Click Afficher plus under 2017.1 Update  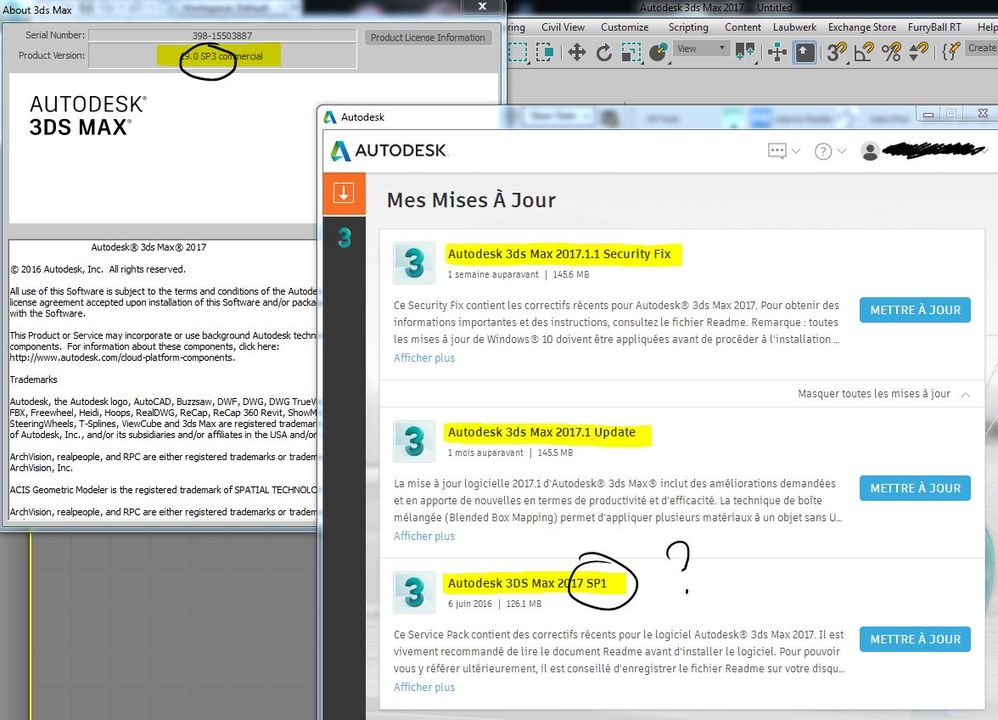[x=424, y=536]
